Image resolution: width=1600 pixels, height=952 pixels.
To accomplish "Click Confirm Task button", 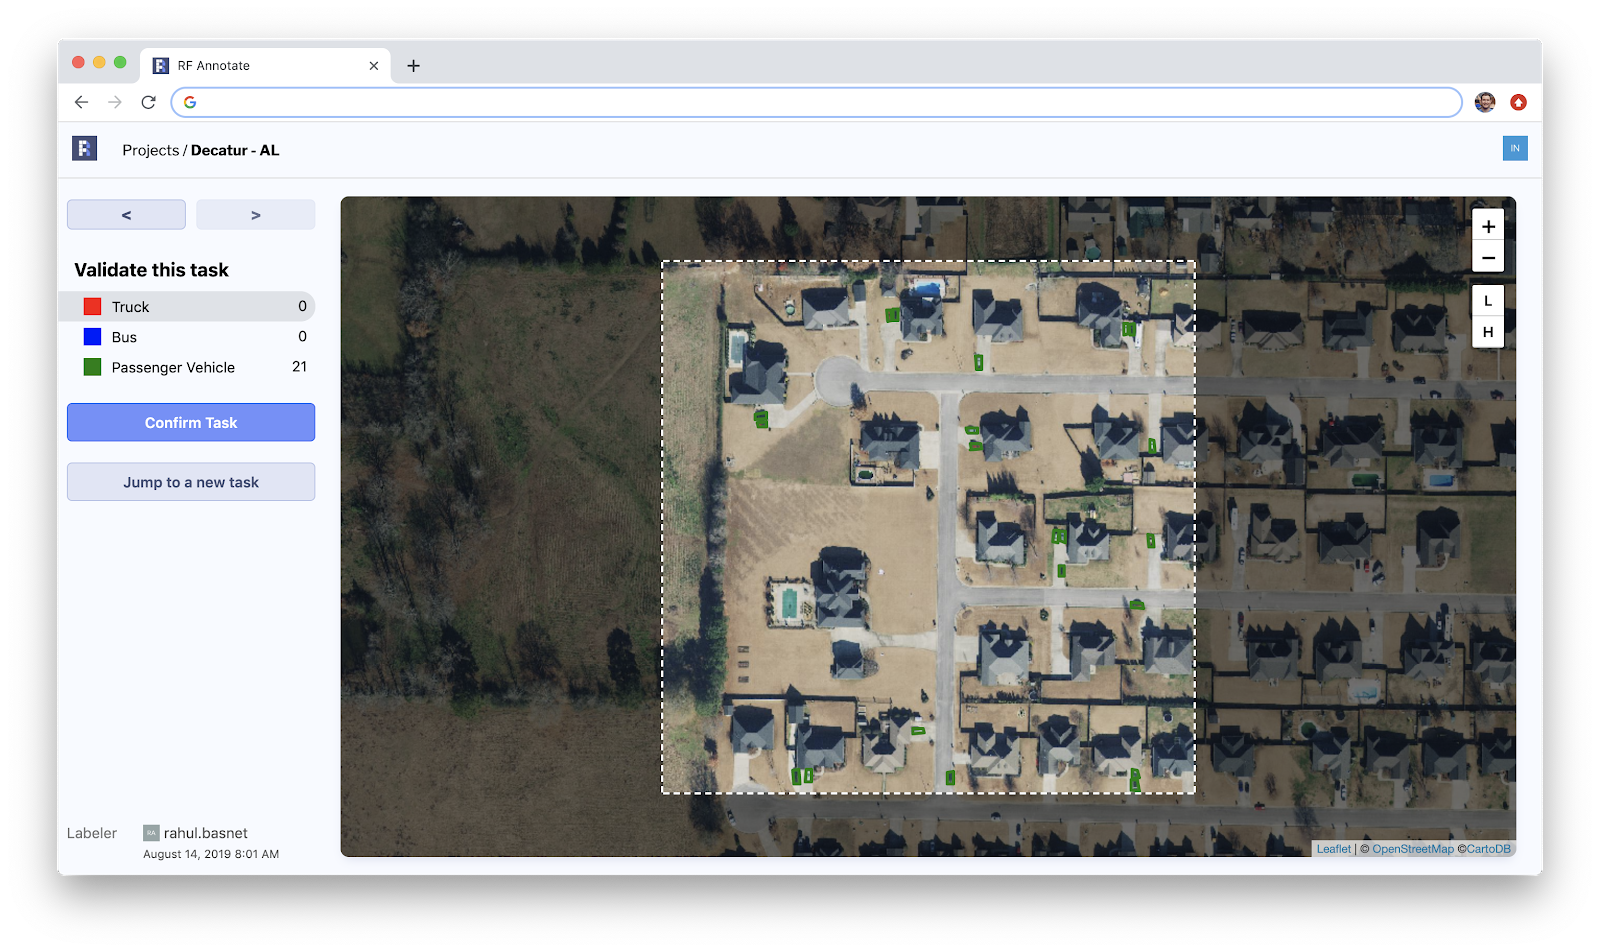I will [191, 422].
